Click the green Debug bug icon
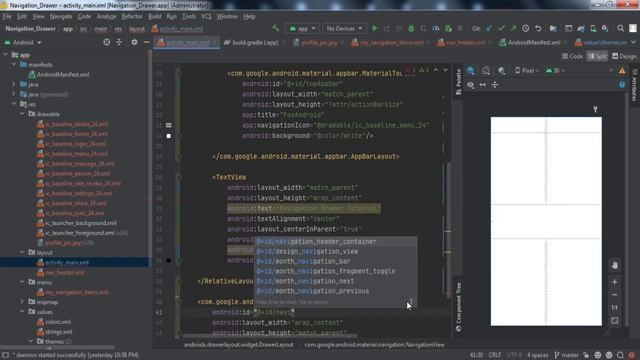The height and width of the screenshot is (360, 640). (x=411, y=29)
